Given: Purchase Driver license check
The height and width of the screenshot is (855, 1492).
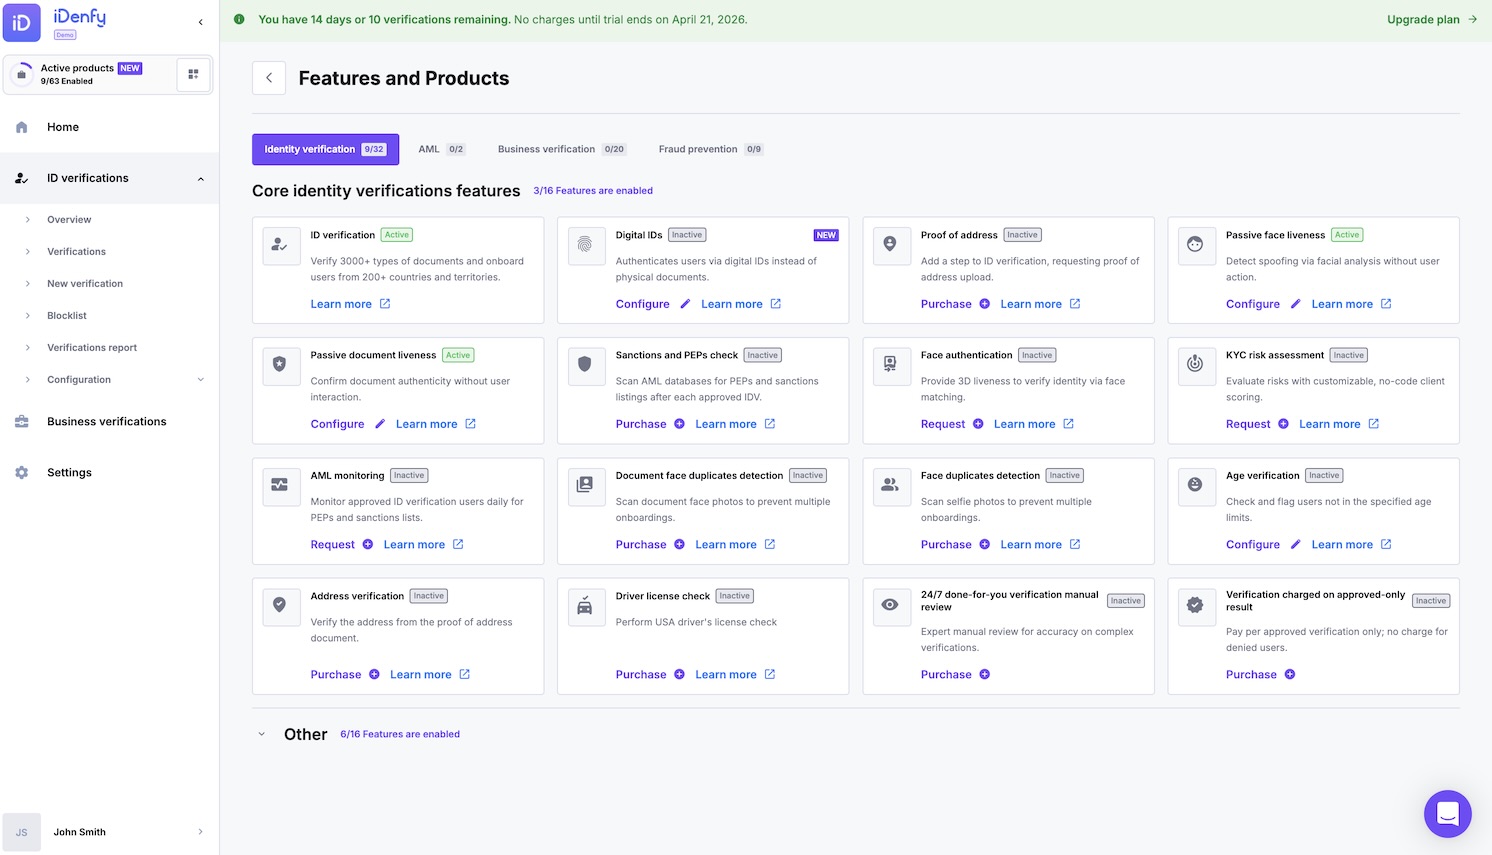Looking at the screenshot, I should pos(650,675).
